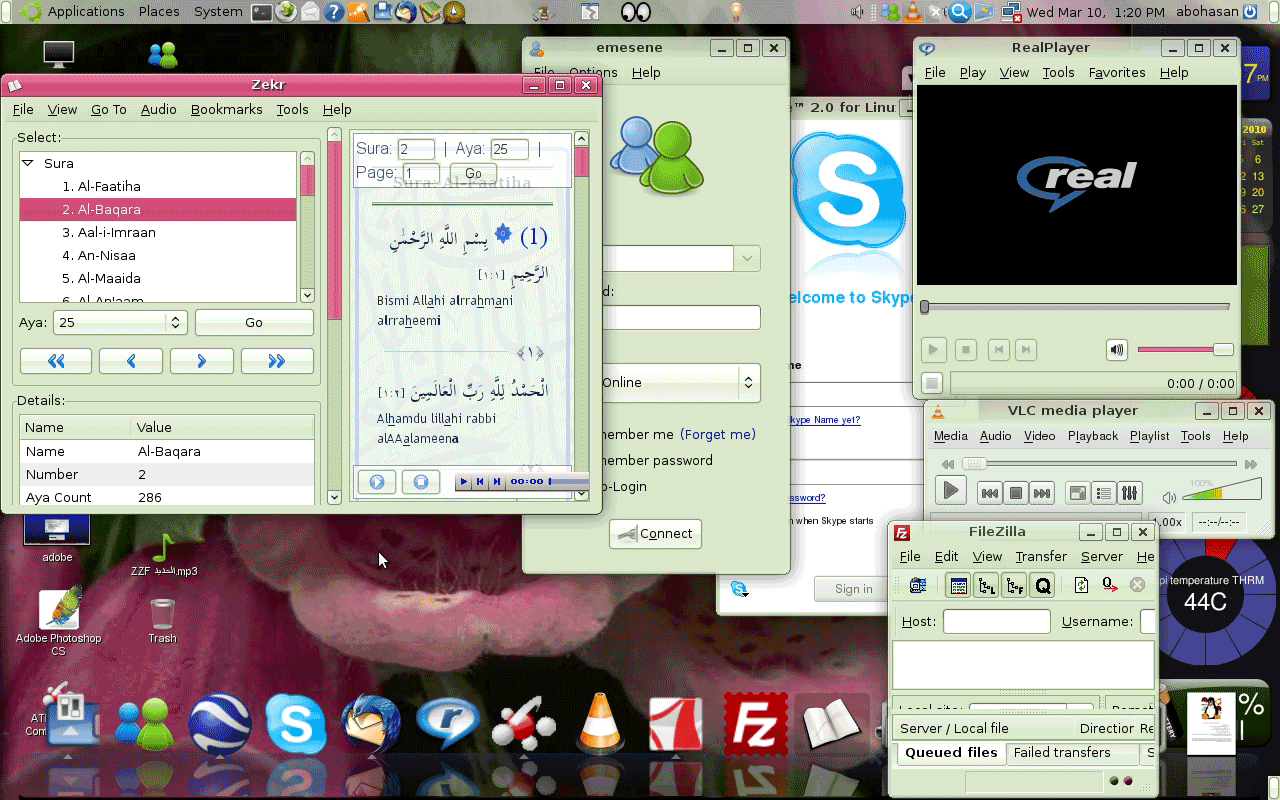Show VLC extended settings

[x=1129, y=493]
